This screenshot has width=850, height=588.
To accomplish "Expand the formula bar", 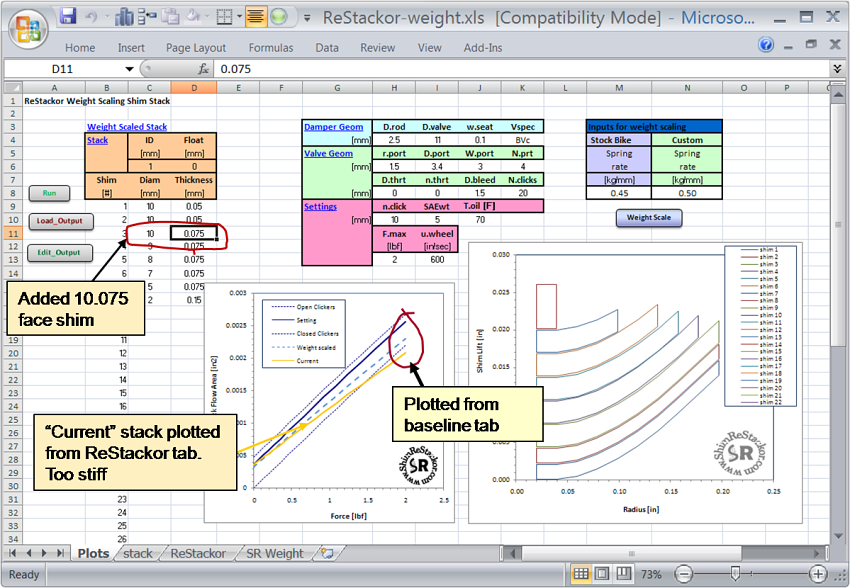I will click(837, 69).
